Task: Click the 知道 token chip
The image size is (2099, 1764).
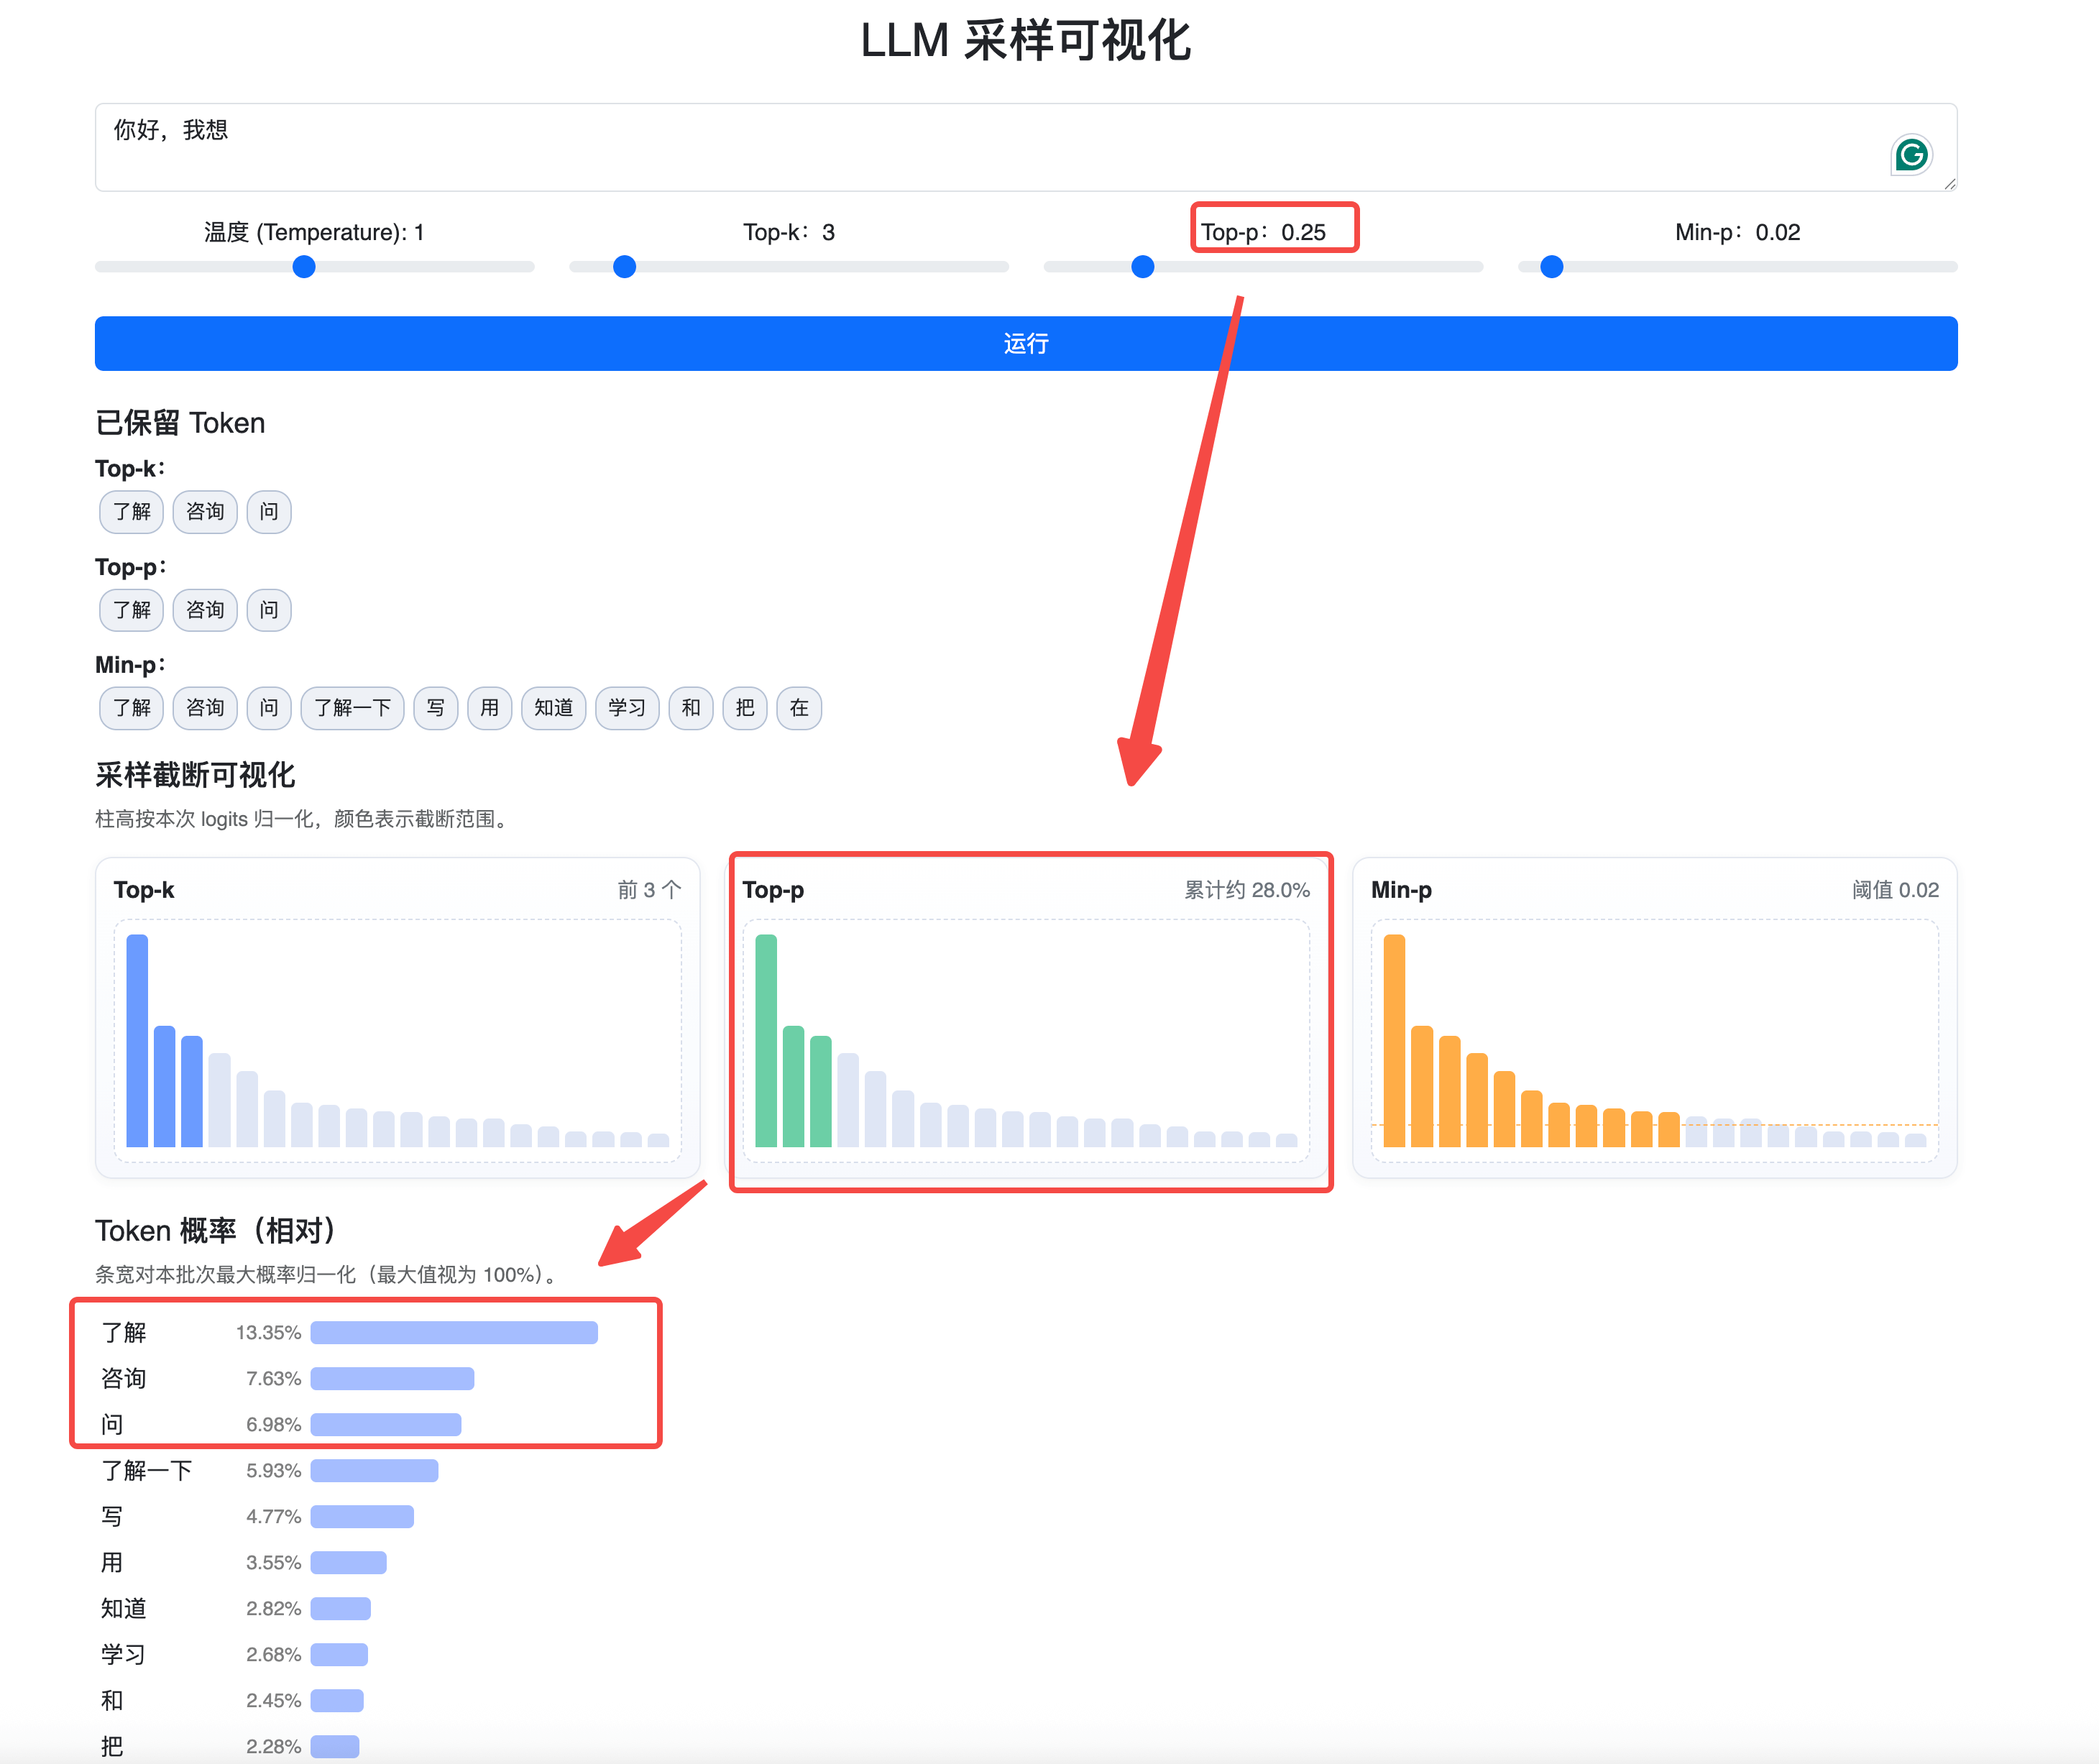Action: pyautogui.click(x=553, y=708)
